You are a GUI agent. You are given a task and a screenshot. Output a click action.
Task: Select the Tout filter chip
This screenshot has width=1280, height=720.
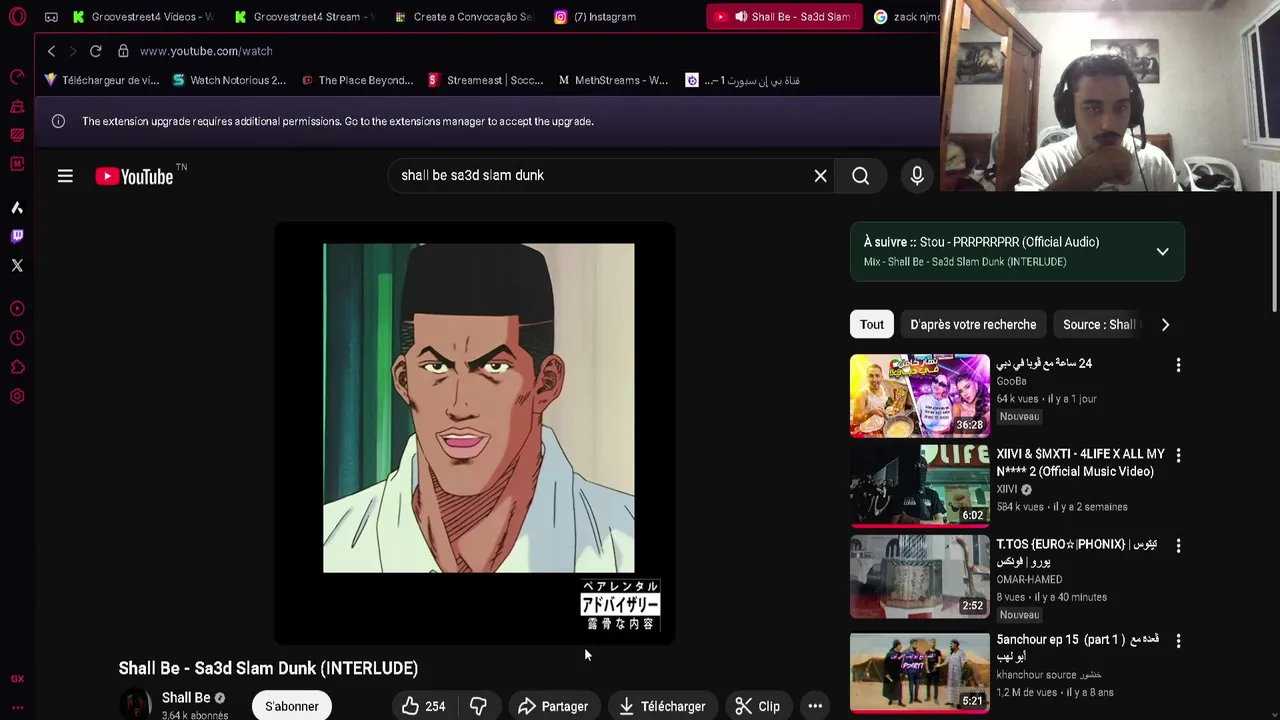tap(872, 324)
